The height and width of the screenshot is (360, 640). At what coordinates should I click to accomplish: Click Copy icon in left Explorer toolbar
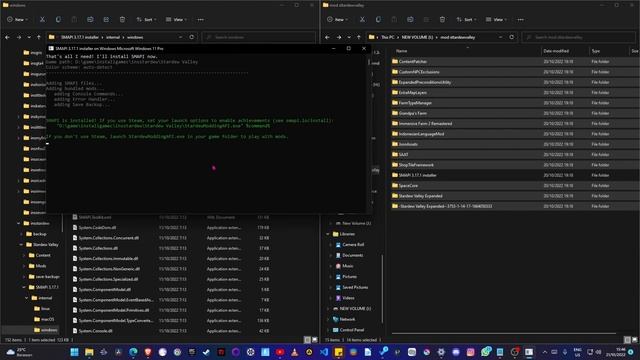click(x=58, y=19)
